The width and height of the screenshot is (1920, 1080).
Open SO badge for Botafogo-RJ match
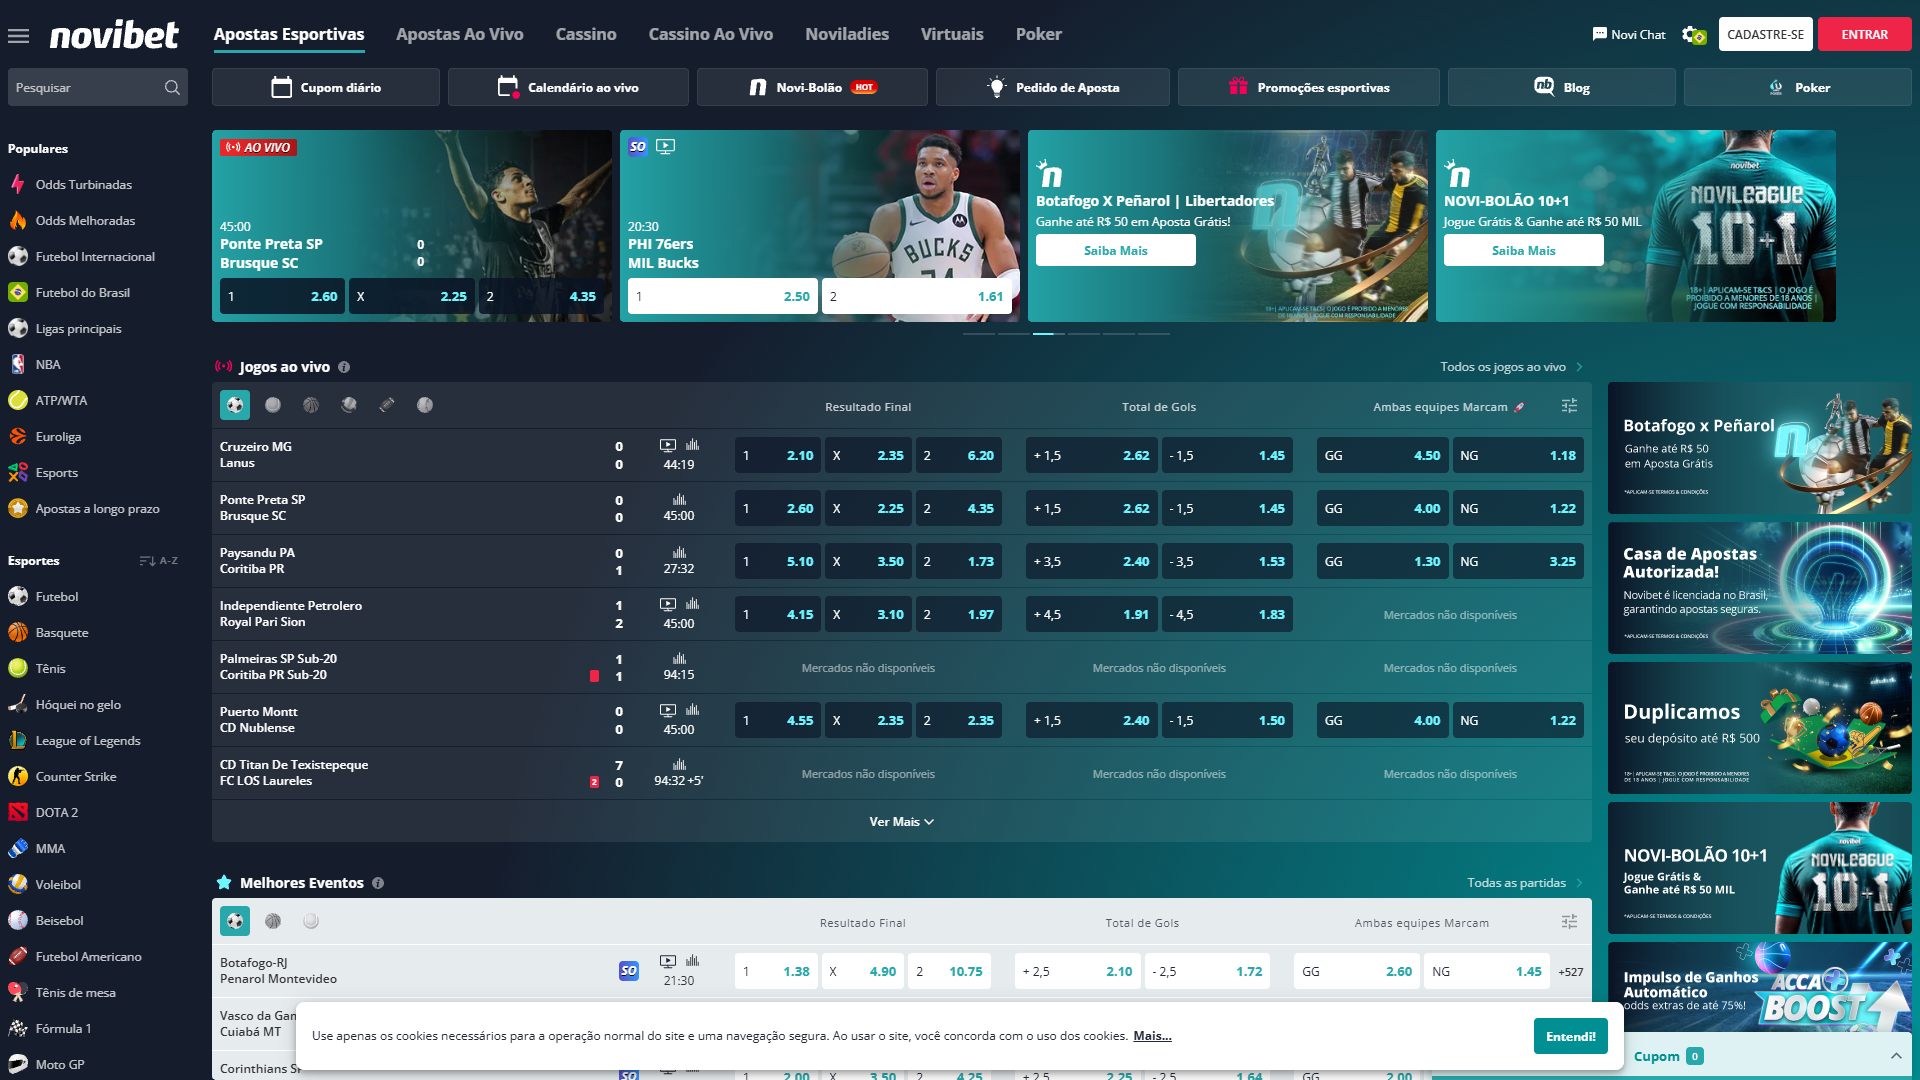(x=628, y=970)
